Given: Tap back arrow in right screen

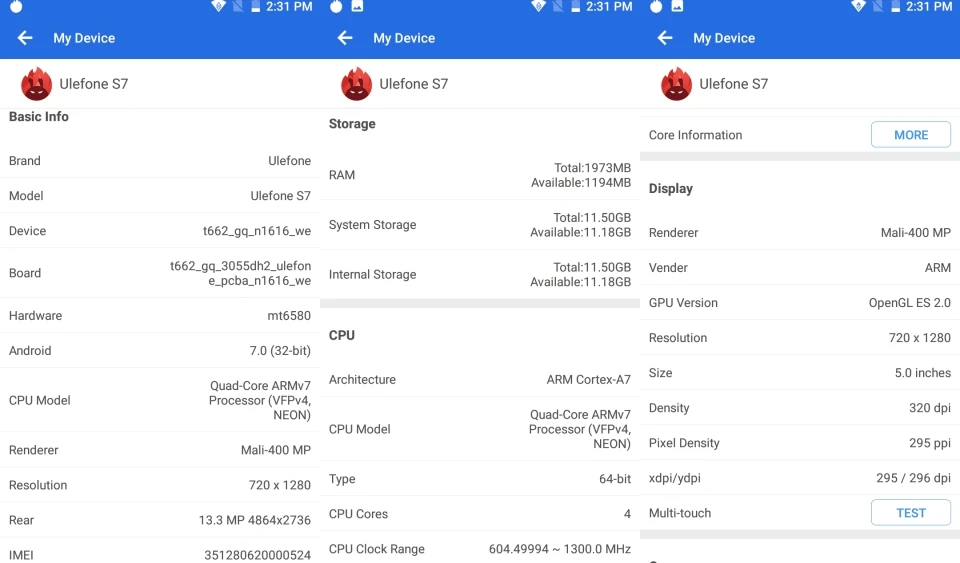Looking at the screenshot, I should [x=665, y=38].
